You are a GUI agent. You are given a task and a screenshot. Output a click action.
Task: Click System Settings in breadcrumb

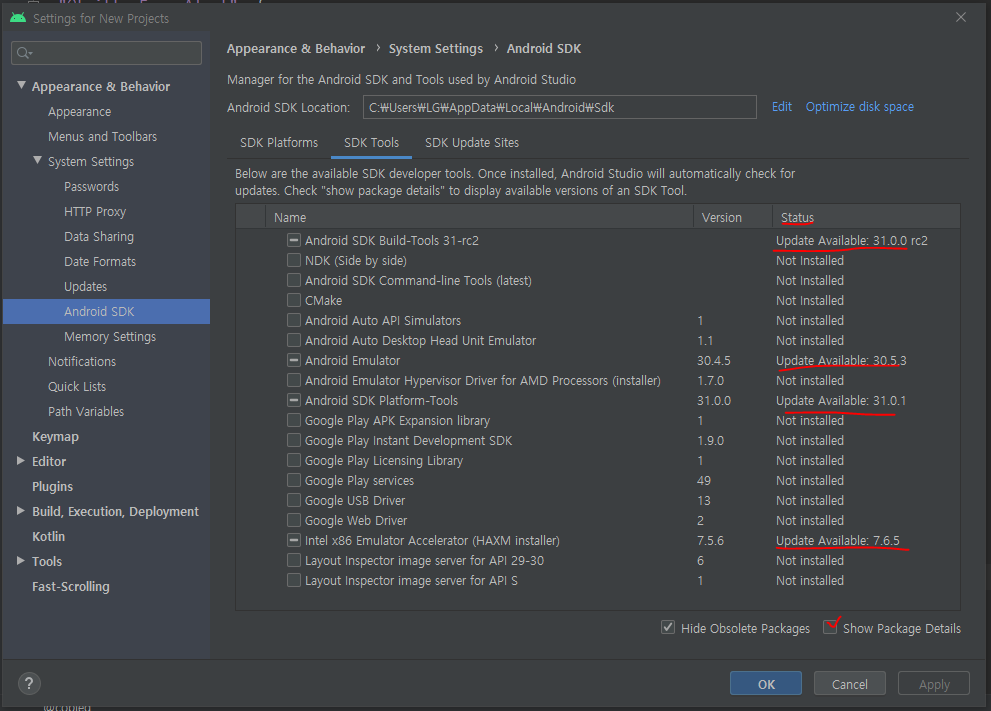(435, 49)
